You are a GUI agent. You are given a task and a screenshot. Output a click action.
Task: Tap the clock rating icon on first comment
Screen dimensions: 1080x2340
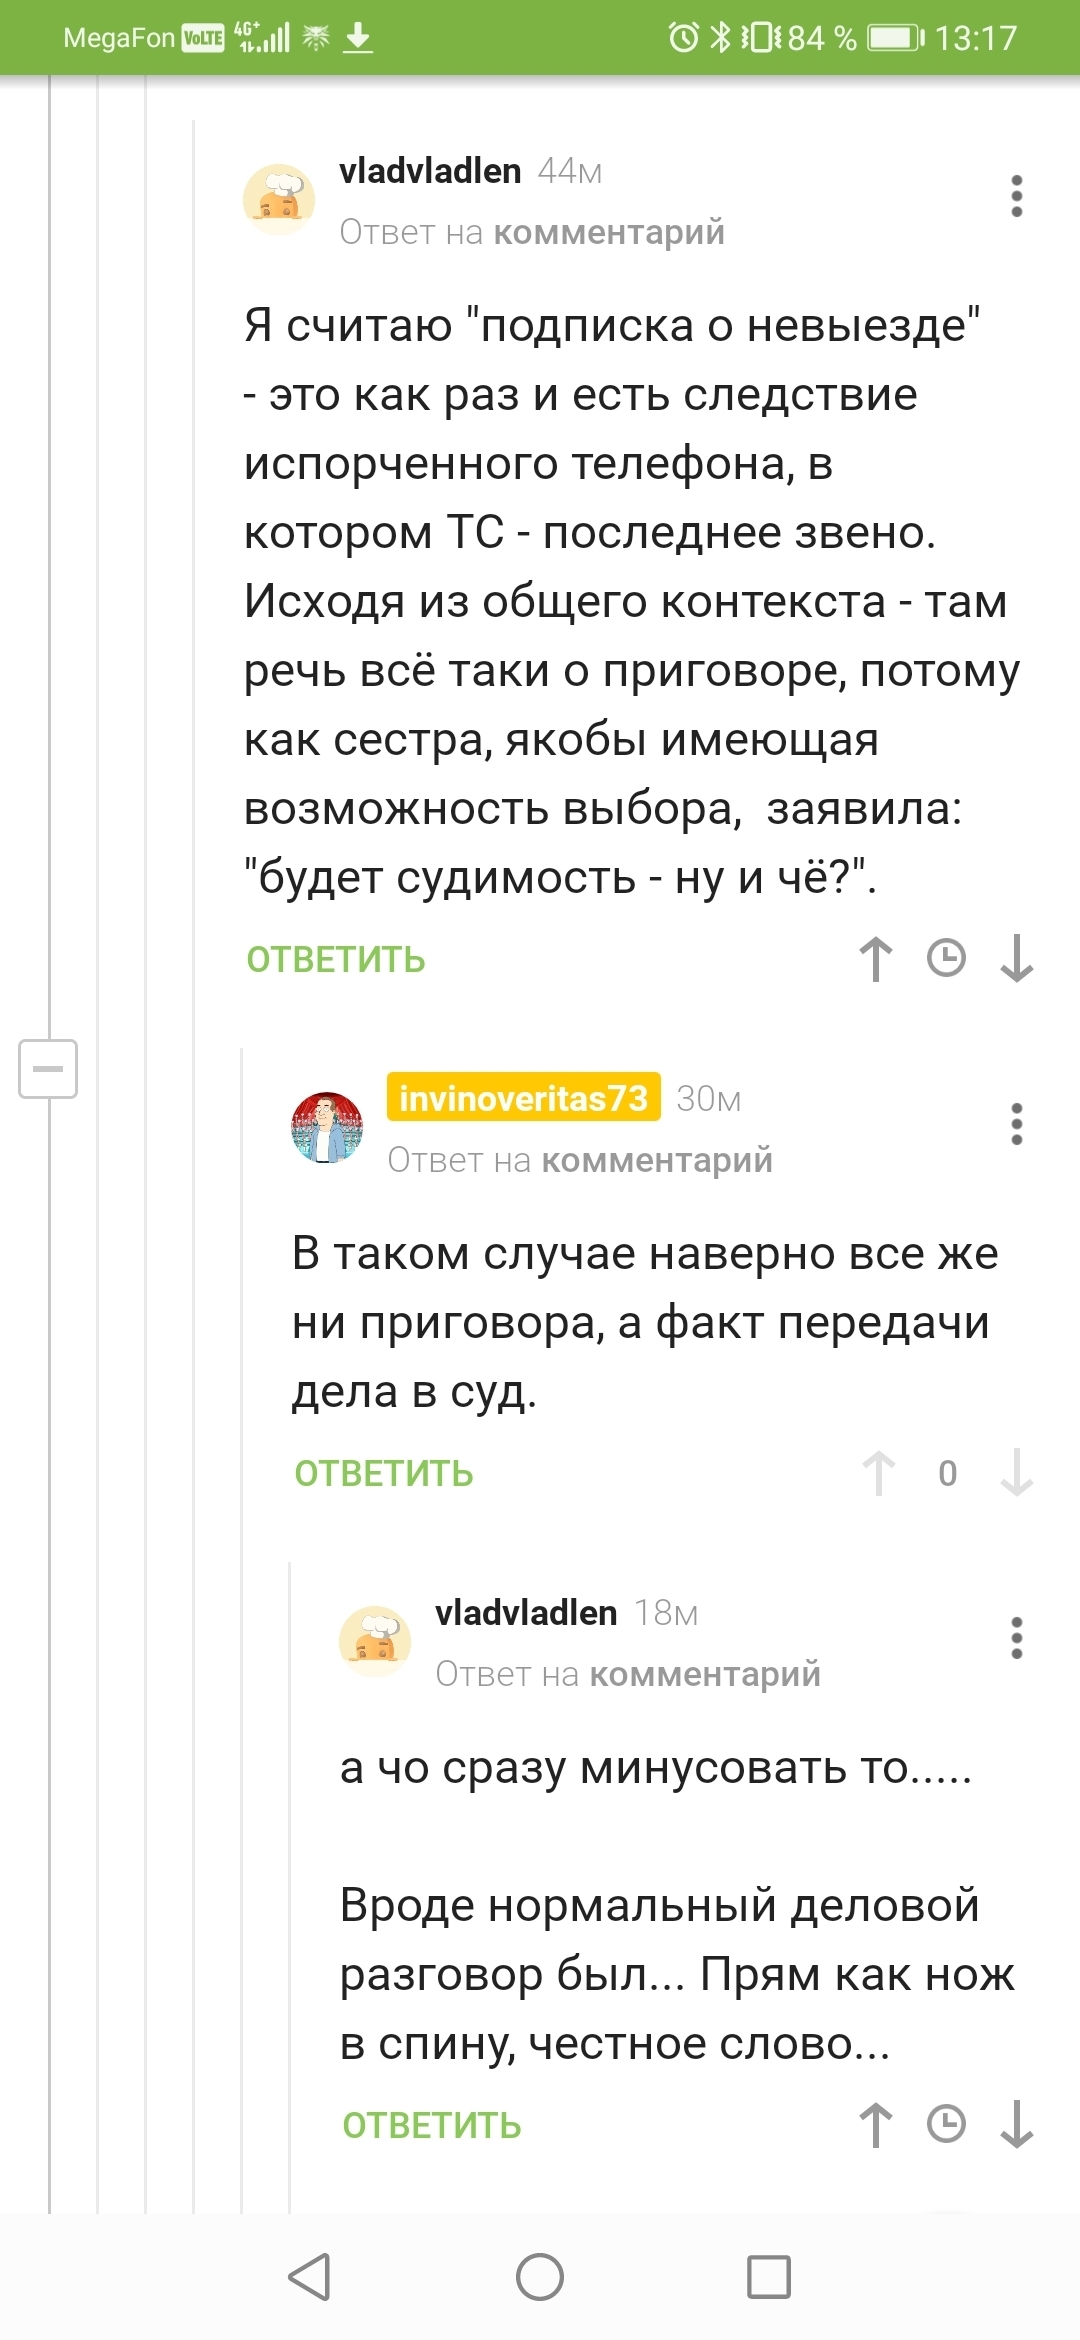pyautogui.click(x=946, y=959)
